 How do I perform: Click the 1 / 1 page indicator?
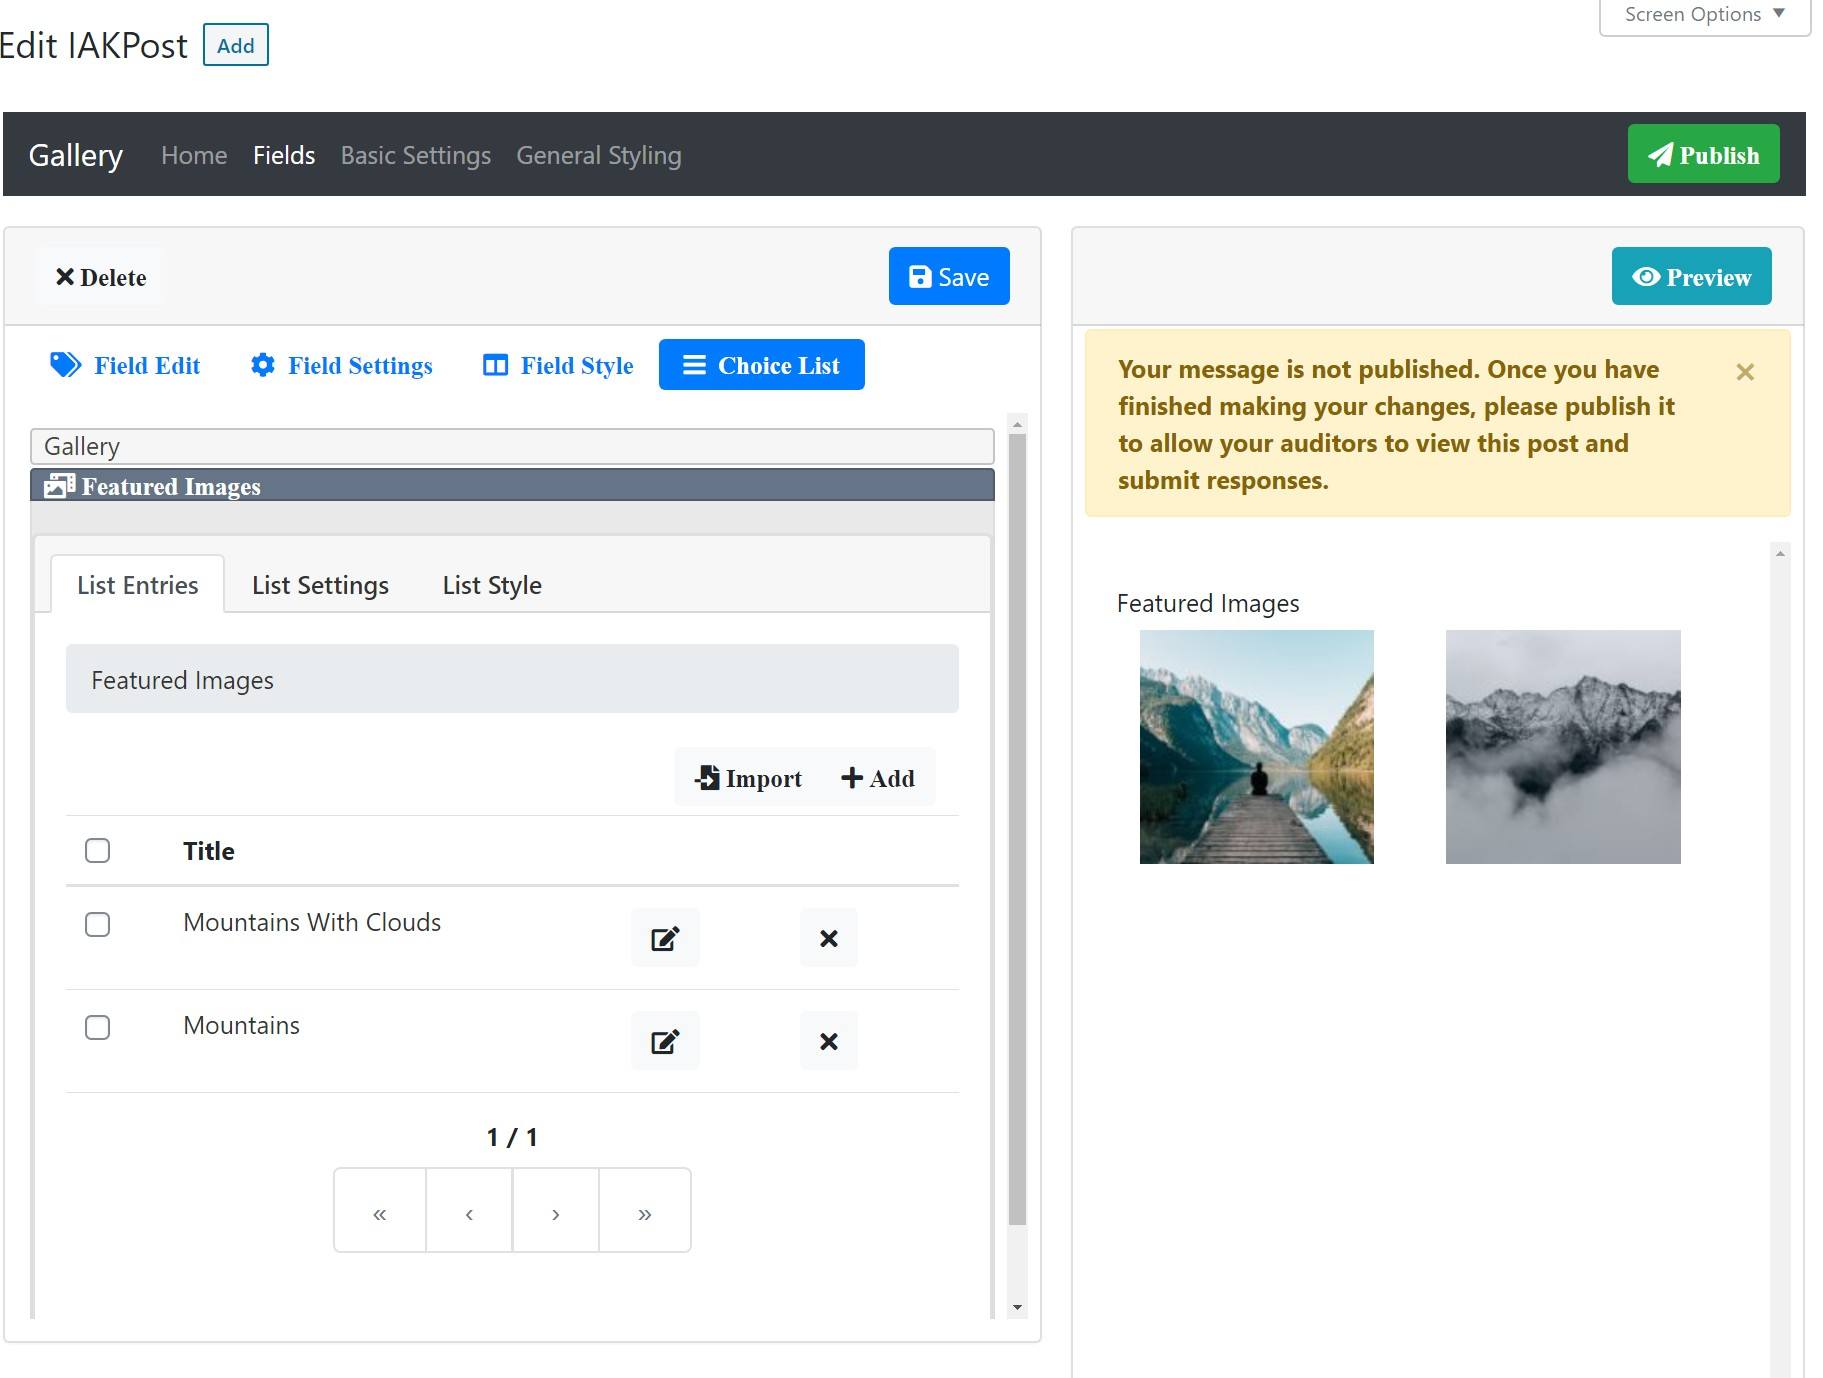[512, 1137]
